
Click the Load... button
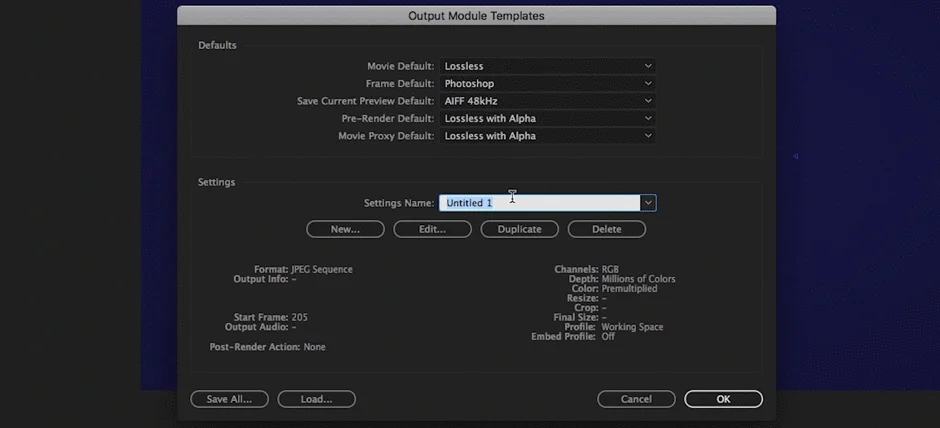tap(317, 399)
